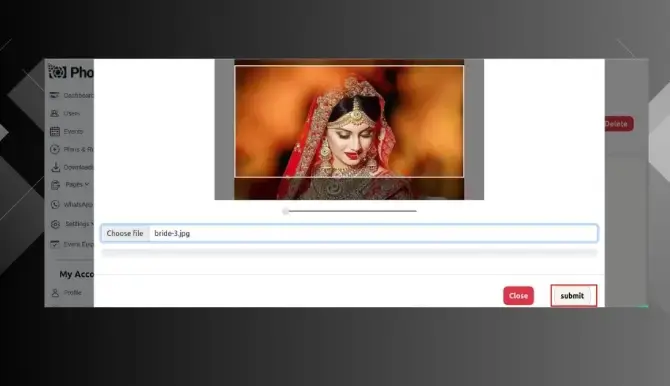Click the Pages icon in the sidebar
670x386 pixels.
tap(55, 185)
